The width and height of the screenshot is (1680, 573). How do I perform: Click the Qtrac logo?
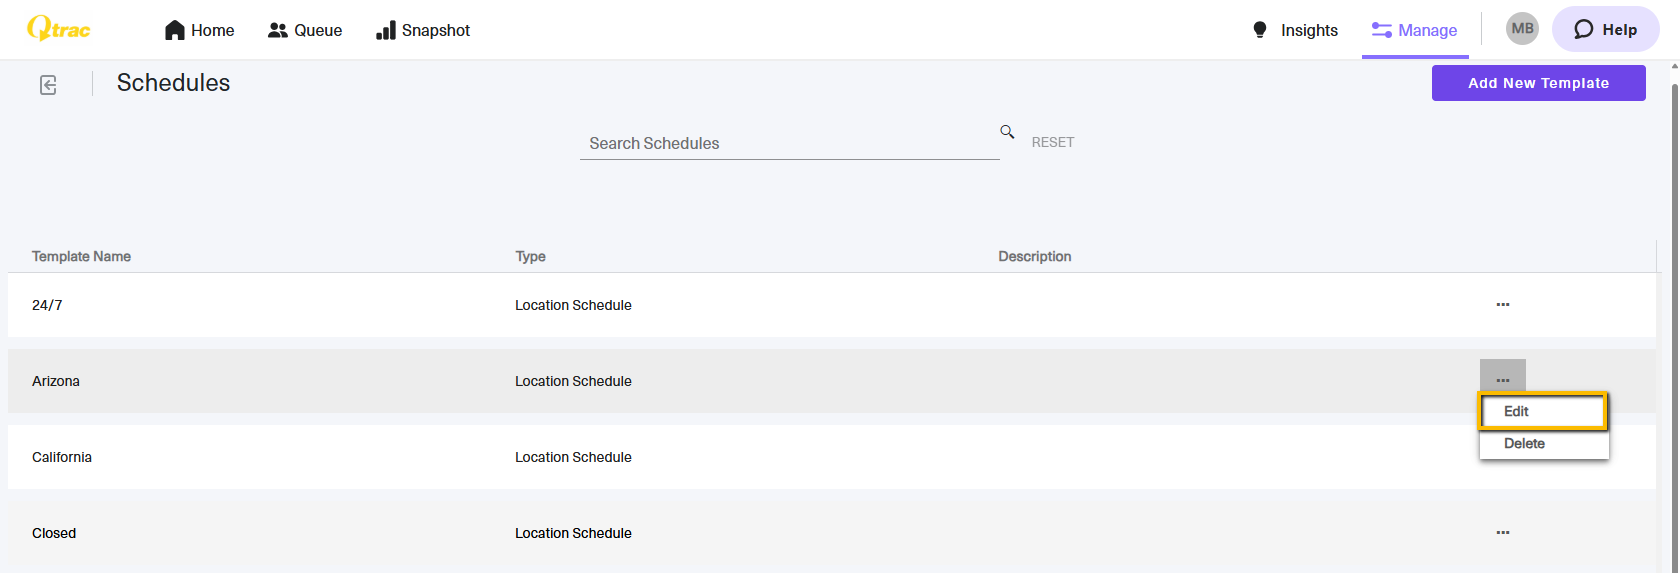(59, 29)
